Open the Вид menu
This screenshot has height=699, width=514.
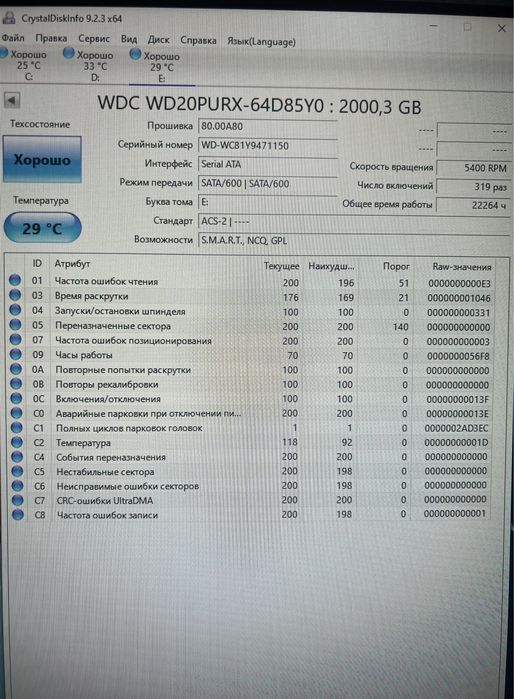(x=129, y=39)
